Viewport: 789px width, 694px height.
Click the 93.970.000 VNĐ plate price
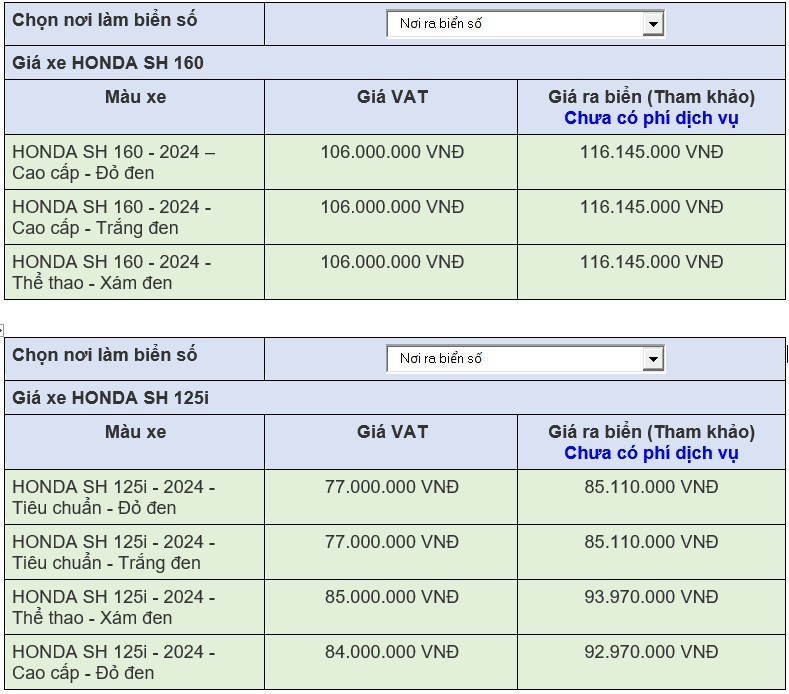click(x=651, y=597)
